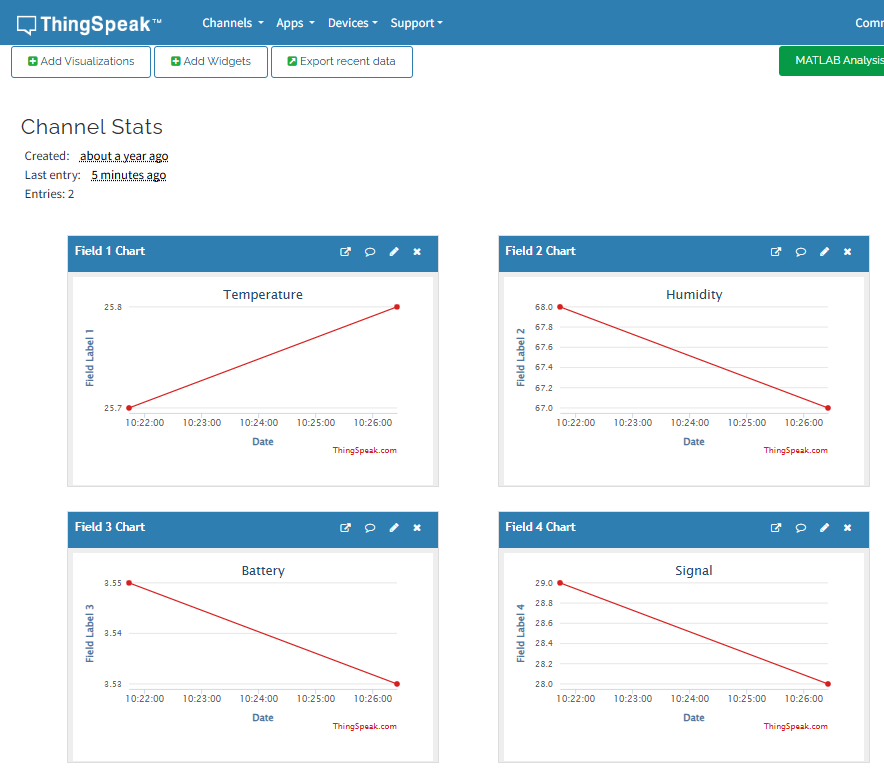Image resolution: width=884 pixels, height=783 pixels.
Task: Select the last Temperature data point
Action: 397,307
